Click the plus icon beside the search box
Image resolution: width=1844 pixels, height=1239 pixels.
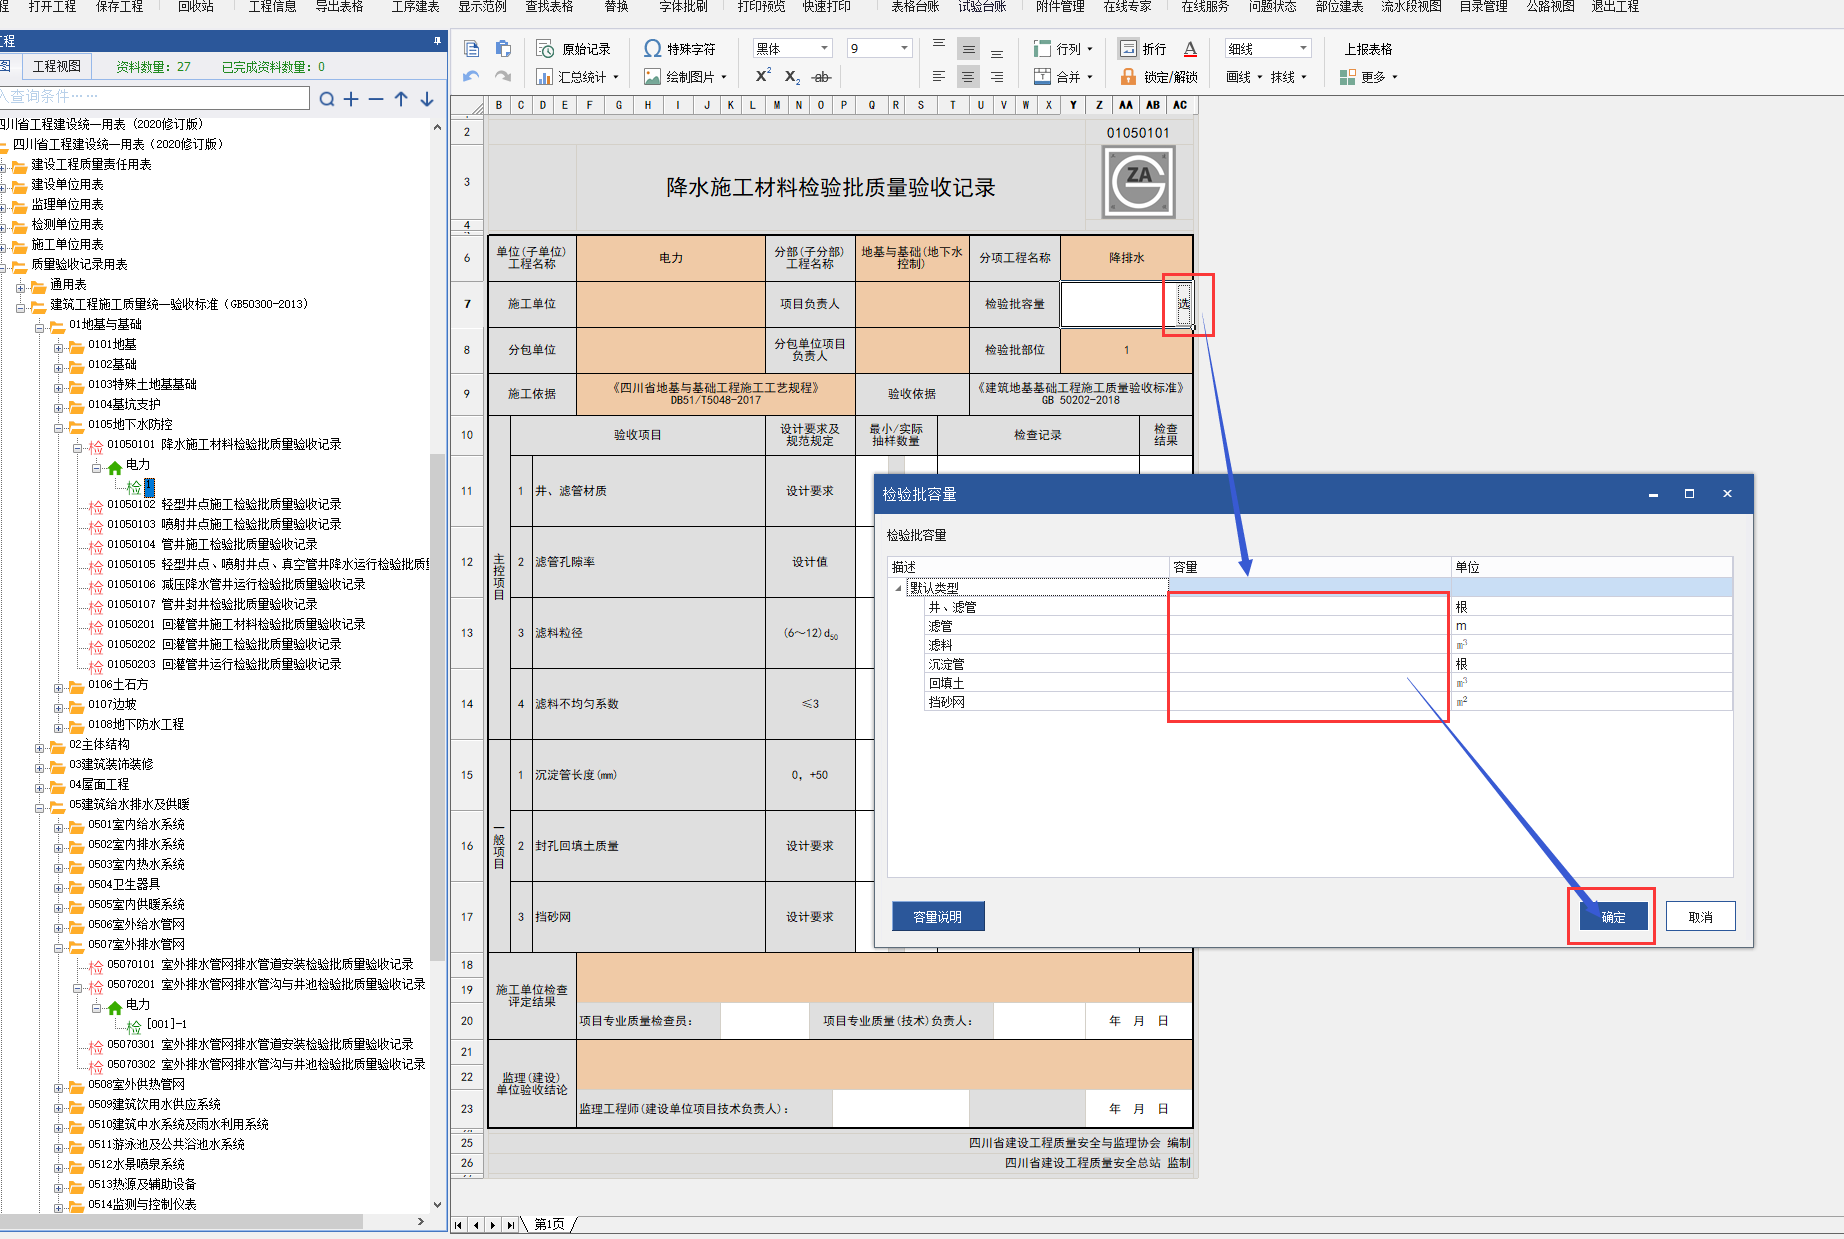click(351, 99)
